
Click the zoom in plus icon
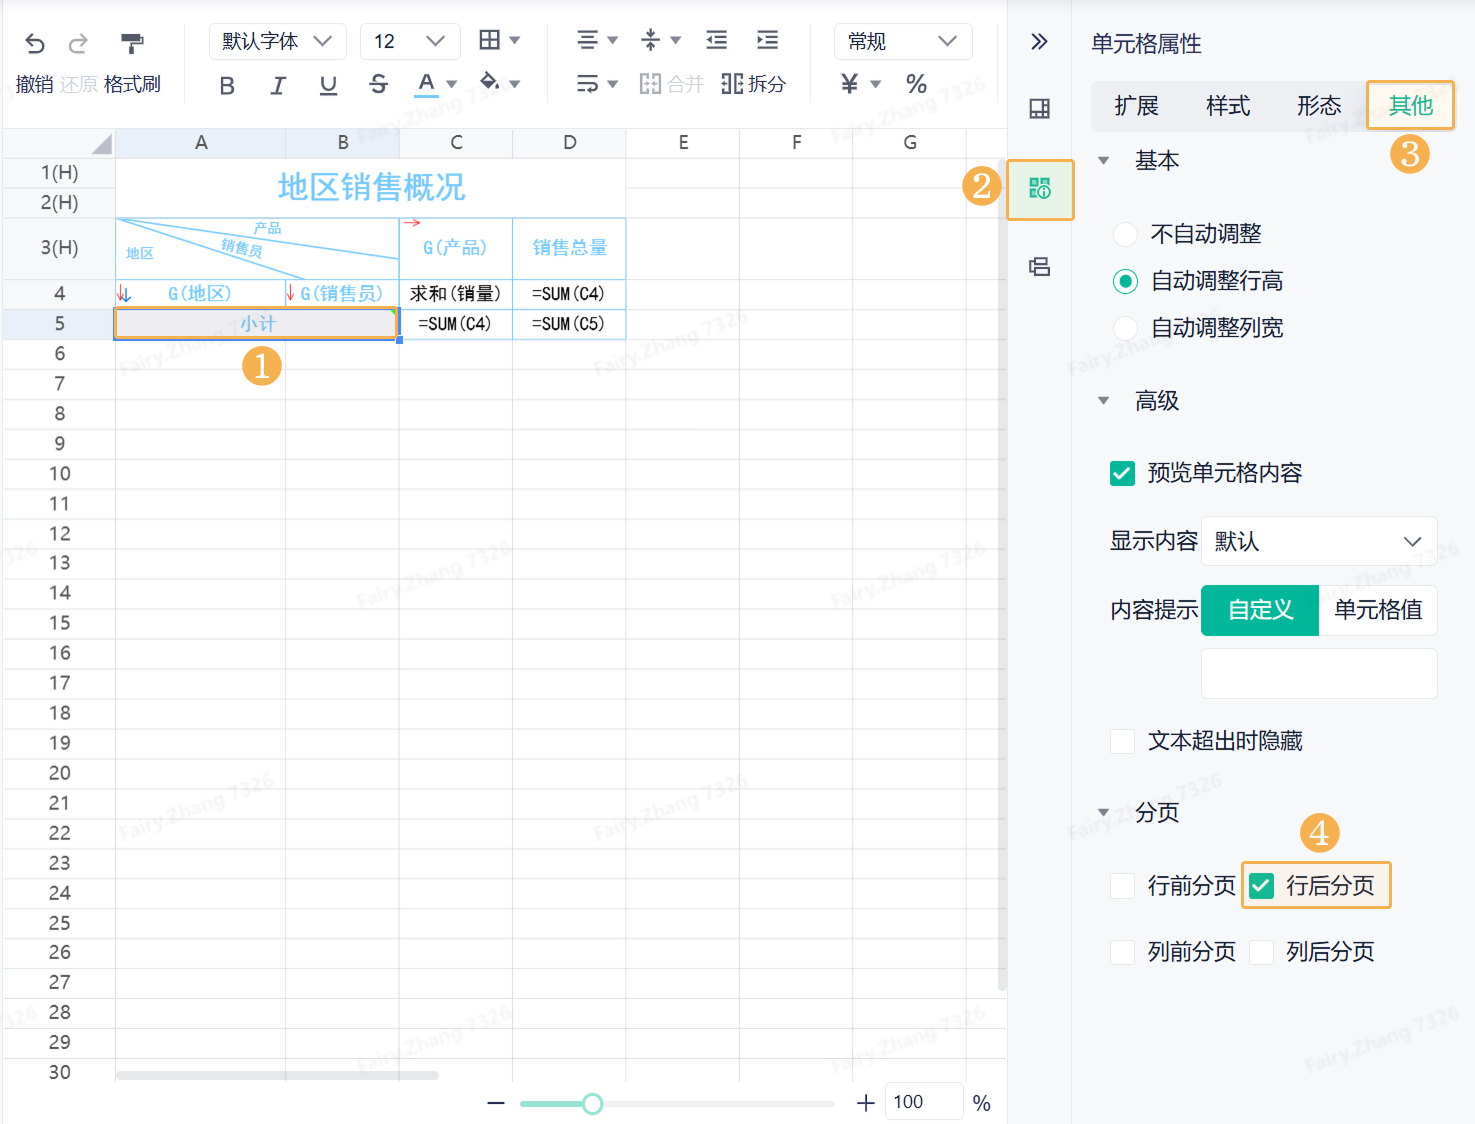pos(866,1103)
